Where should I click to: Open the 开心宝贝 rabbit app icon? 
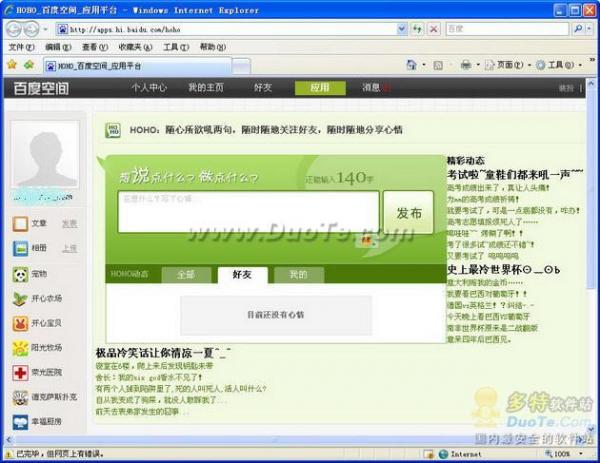20,324
